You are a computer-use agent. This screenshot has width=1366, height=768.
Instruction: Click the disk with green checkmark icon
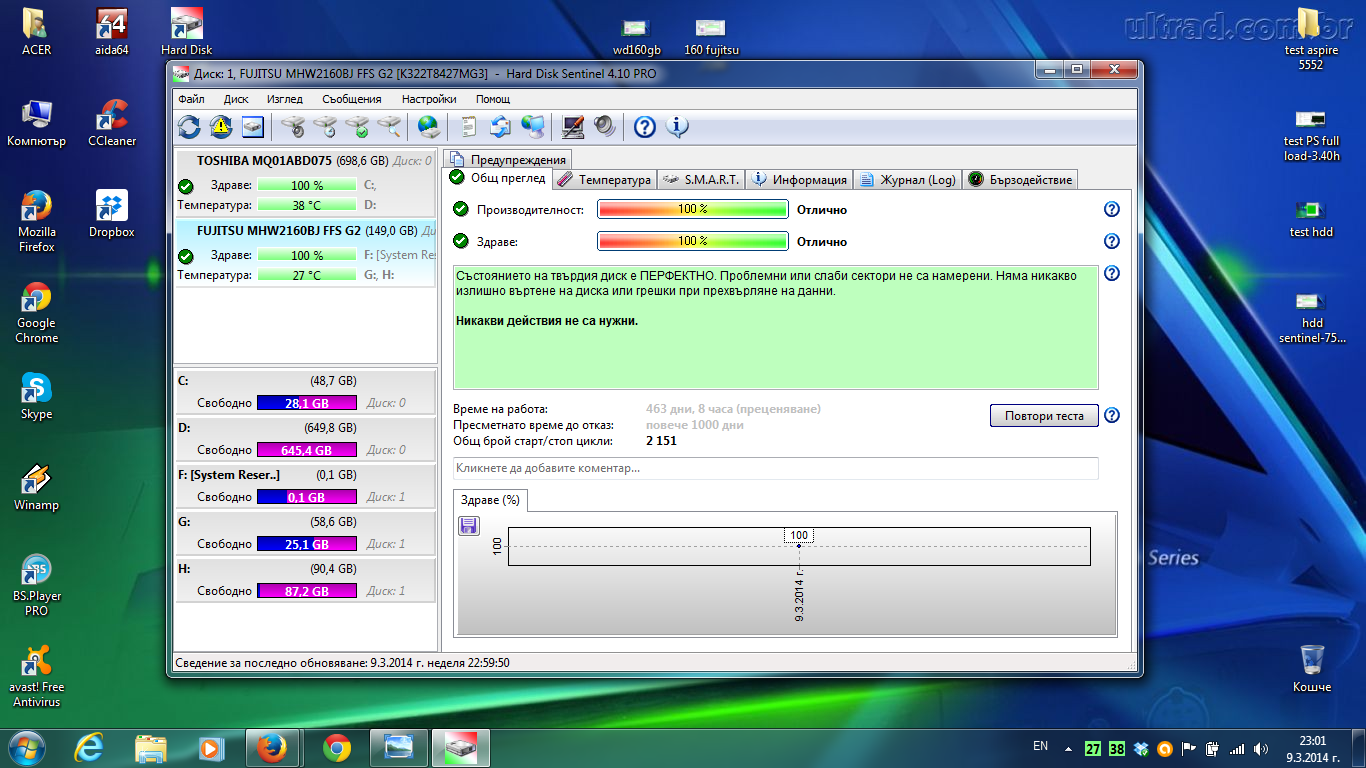357,126
